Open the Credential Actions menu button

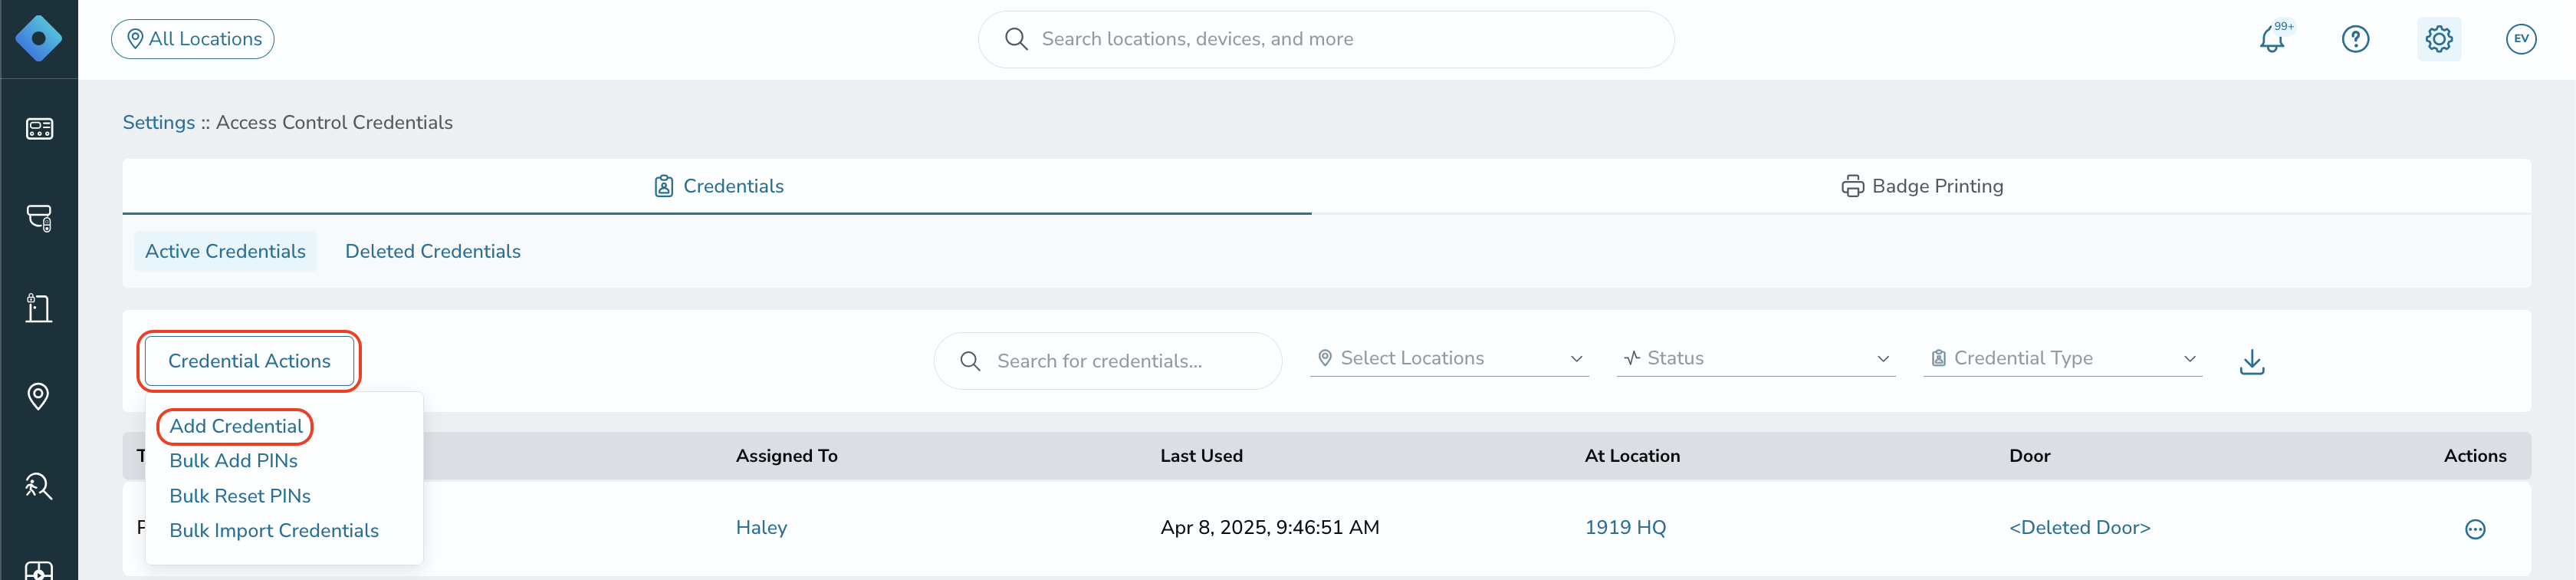click(x=249, y=361)
